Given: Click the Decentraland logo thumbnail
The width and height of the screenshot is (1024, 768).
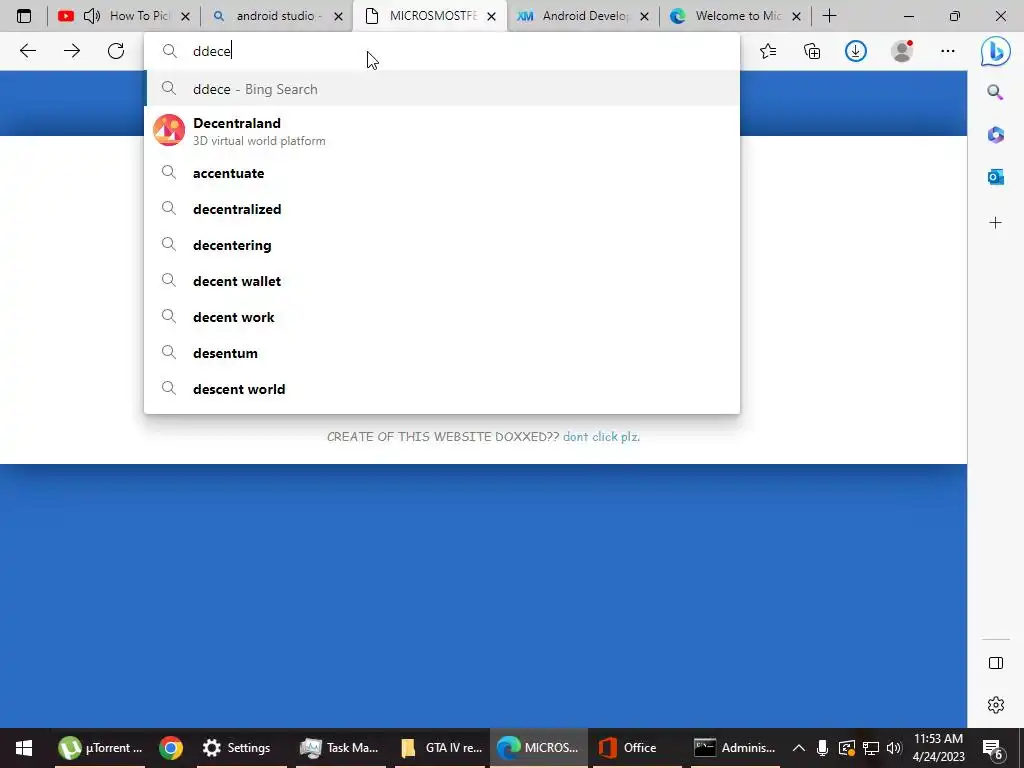Looking at the screenshot, I should 169,130.
